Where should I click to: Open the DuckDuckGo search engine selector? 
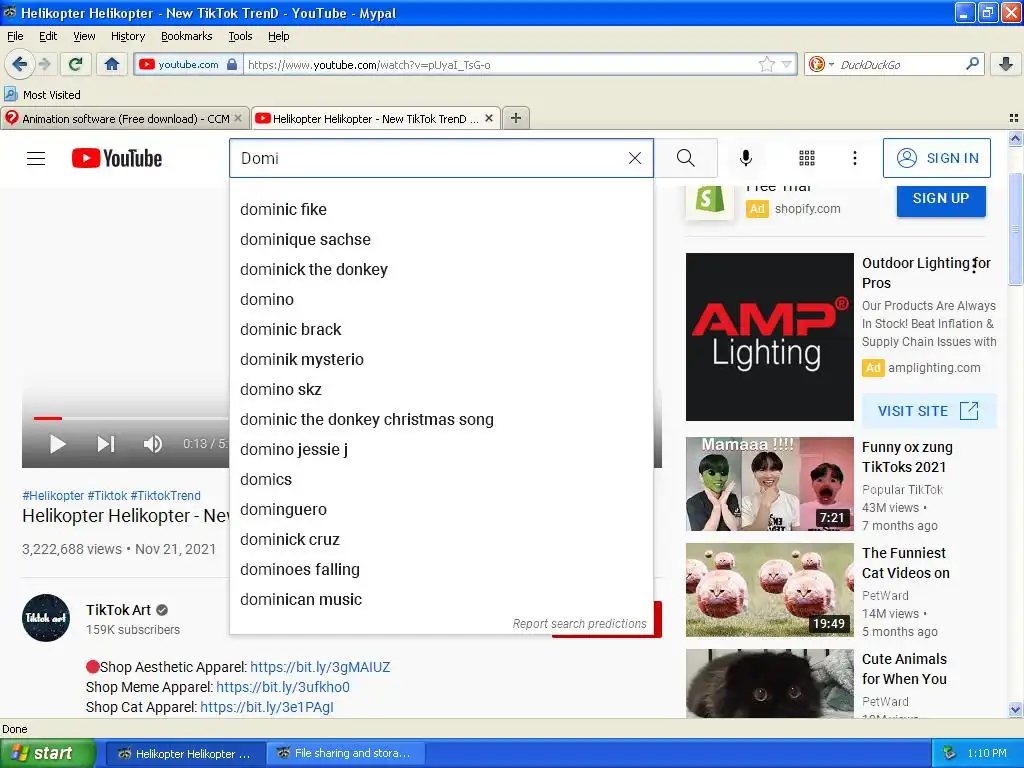pyautogui.click(x=820, y=64)
